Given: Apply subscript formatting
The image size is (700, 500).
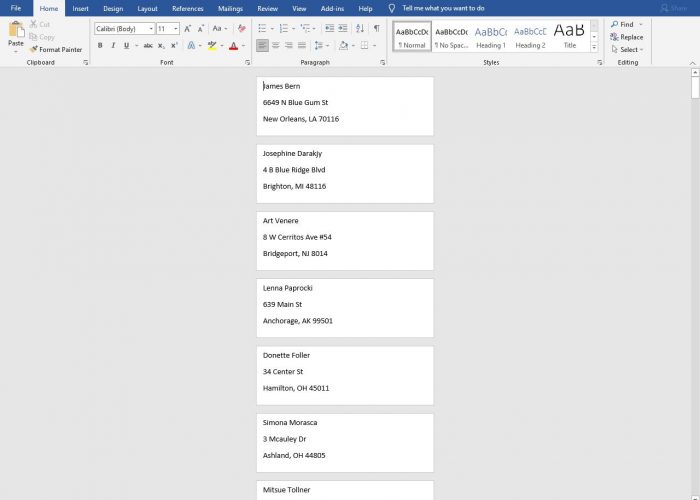Looking at the screenshot, I should (161, 46).
